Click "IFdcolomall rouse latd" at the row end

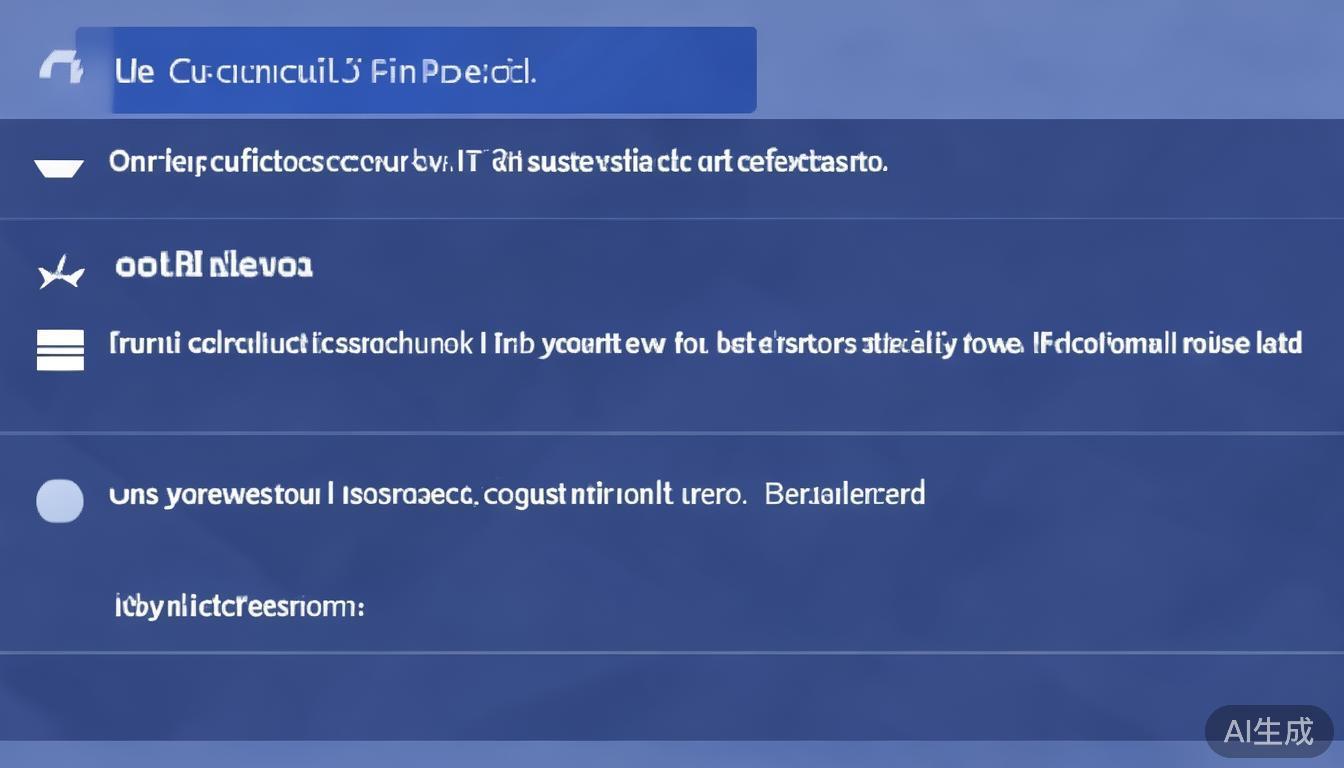1170,345
